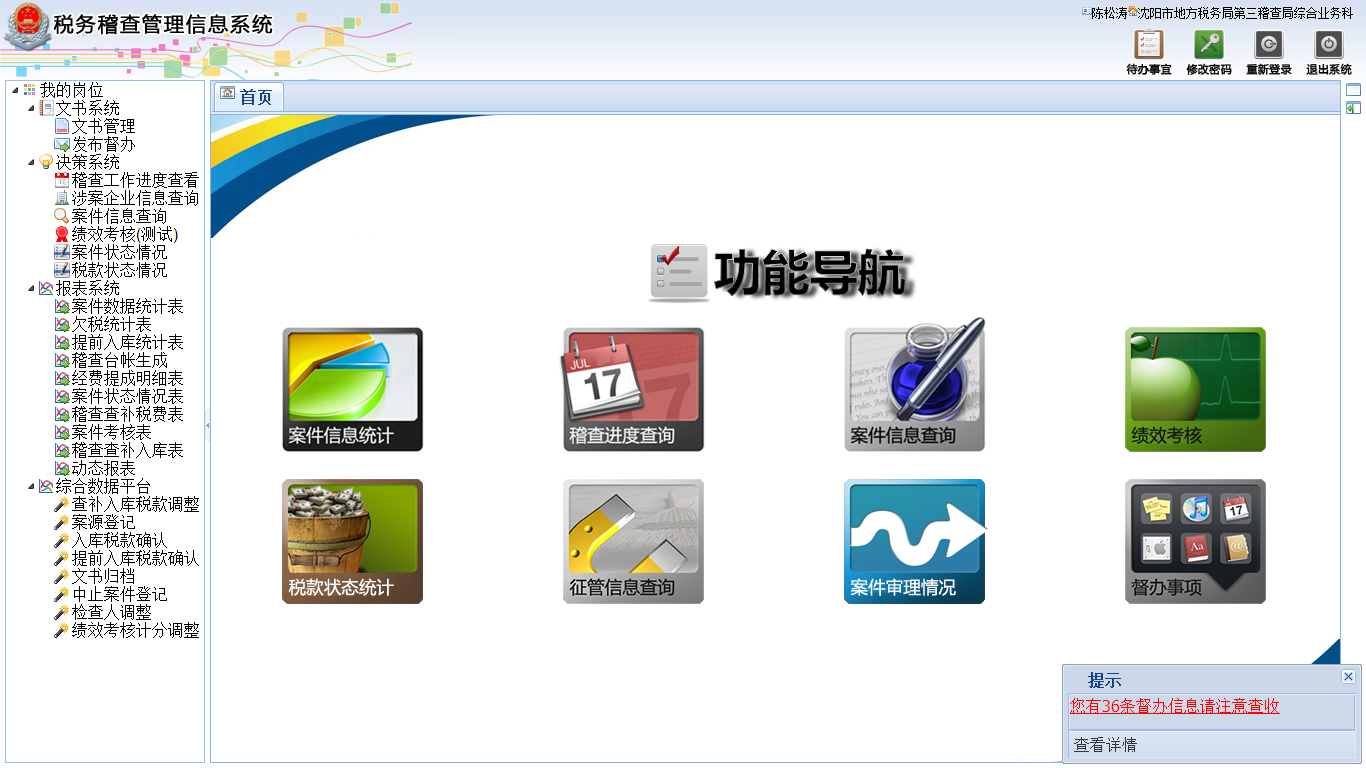1366x768 pixels.
Task: Open 案件状态情况 in 决策系统
Action: tap(119, 253)
